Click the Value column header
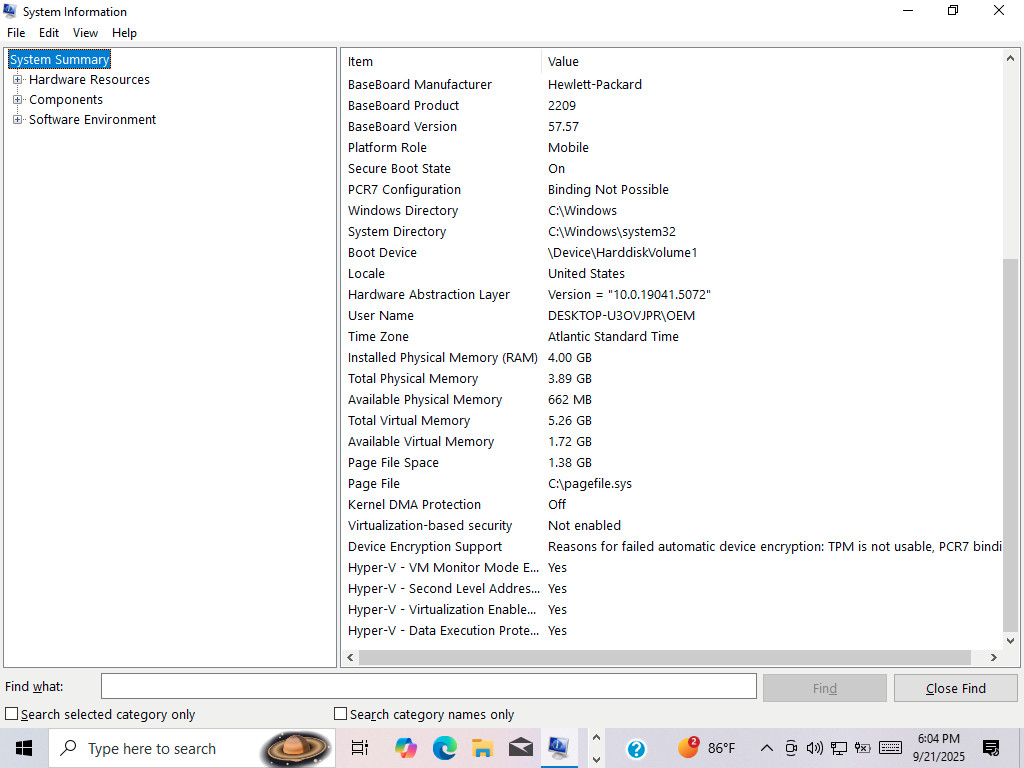The height and width of the screenshot is (768, 1024). point(772,61)
